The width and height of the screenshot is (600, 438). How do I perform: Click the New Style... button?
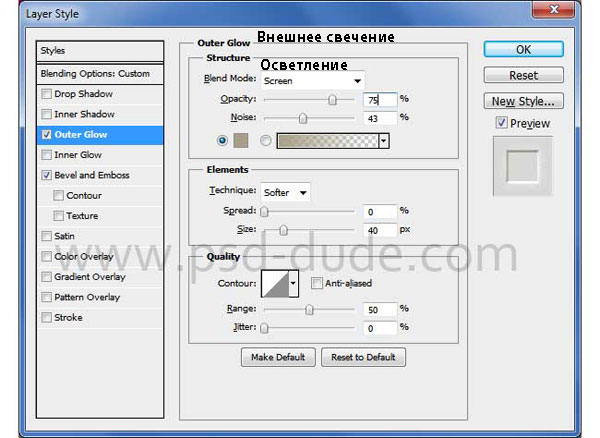click(x=523, y=101)
